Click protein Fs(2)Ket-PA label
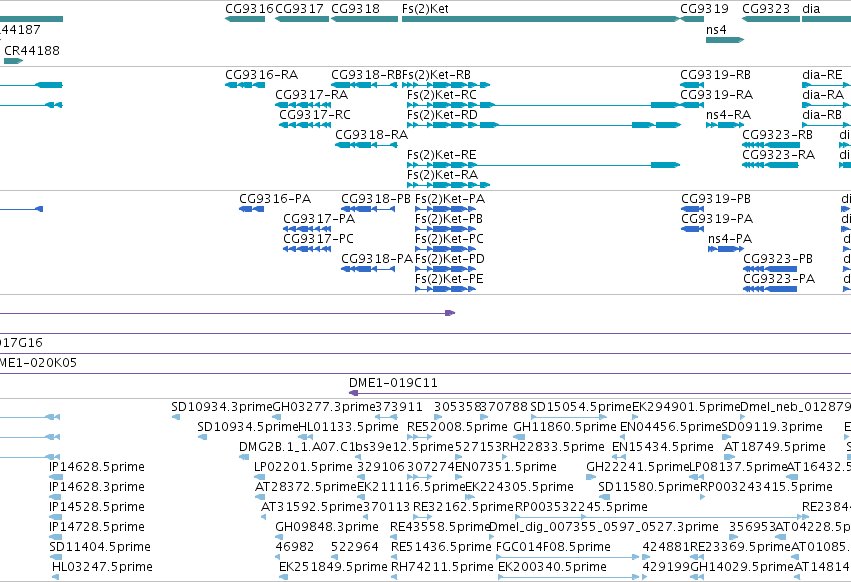 pyautogui.click(x=450, y=199)
